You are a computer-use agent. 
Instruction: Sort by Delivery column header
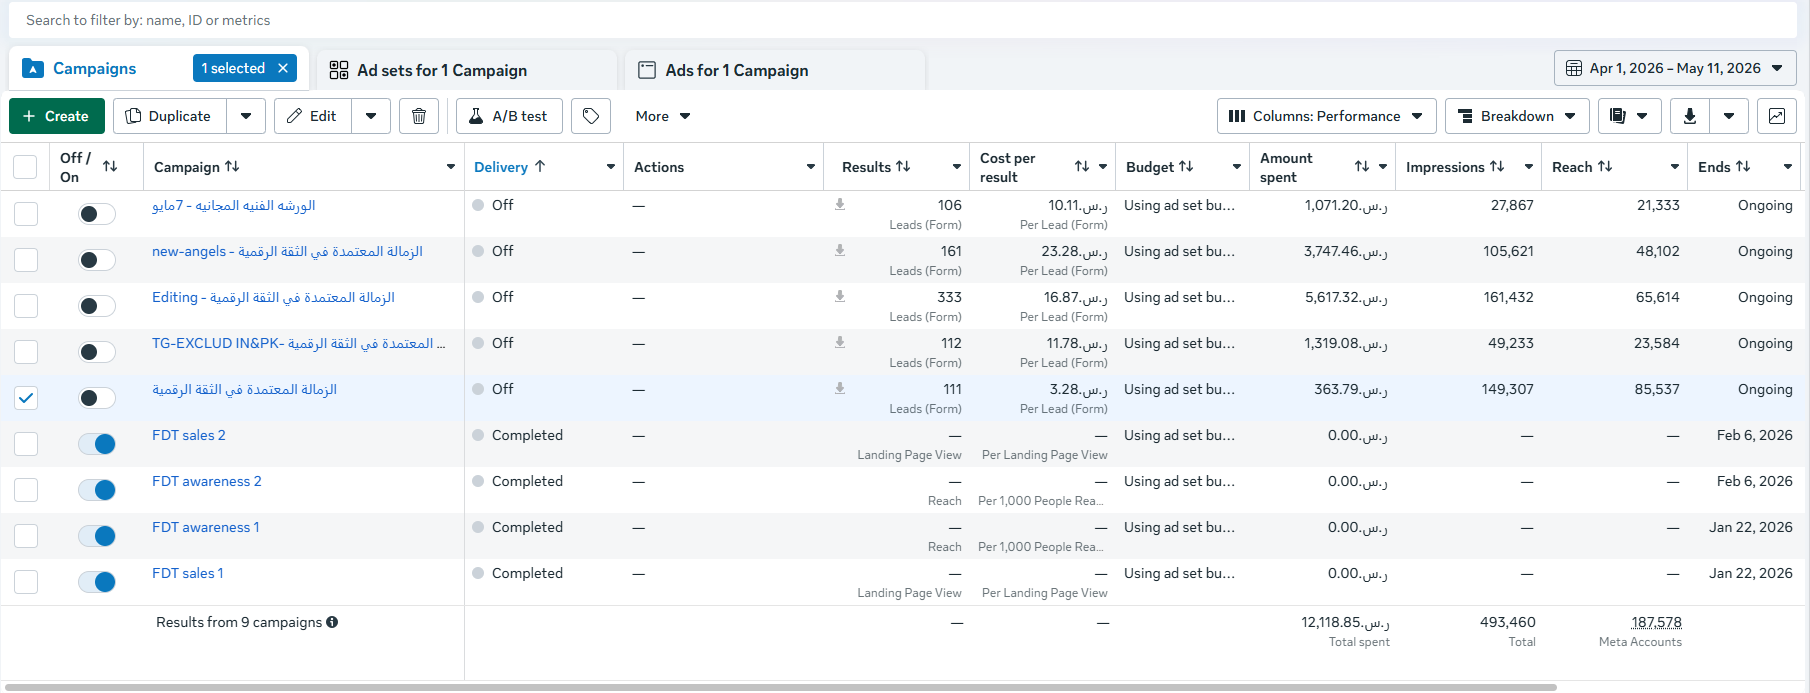(x=510, y=167)
